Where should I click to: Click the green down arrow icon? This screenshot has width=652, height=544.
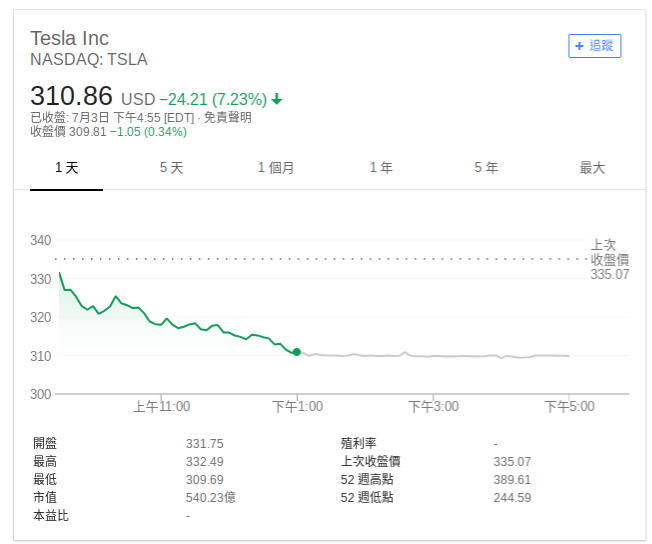(x=277, y=99)
